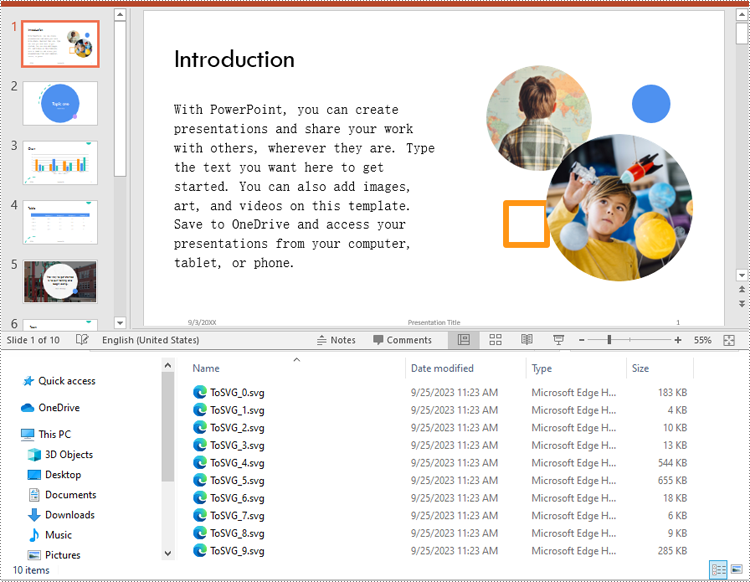The width and height of the screenshot is (750, 582).
Task: Select This PC in Explorer sidebar
Action: (x=46, y=434)
